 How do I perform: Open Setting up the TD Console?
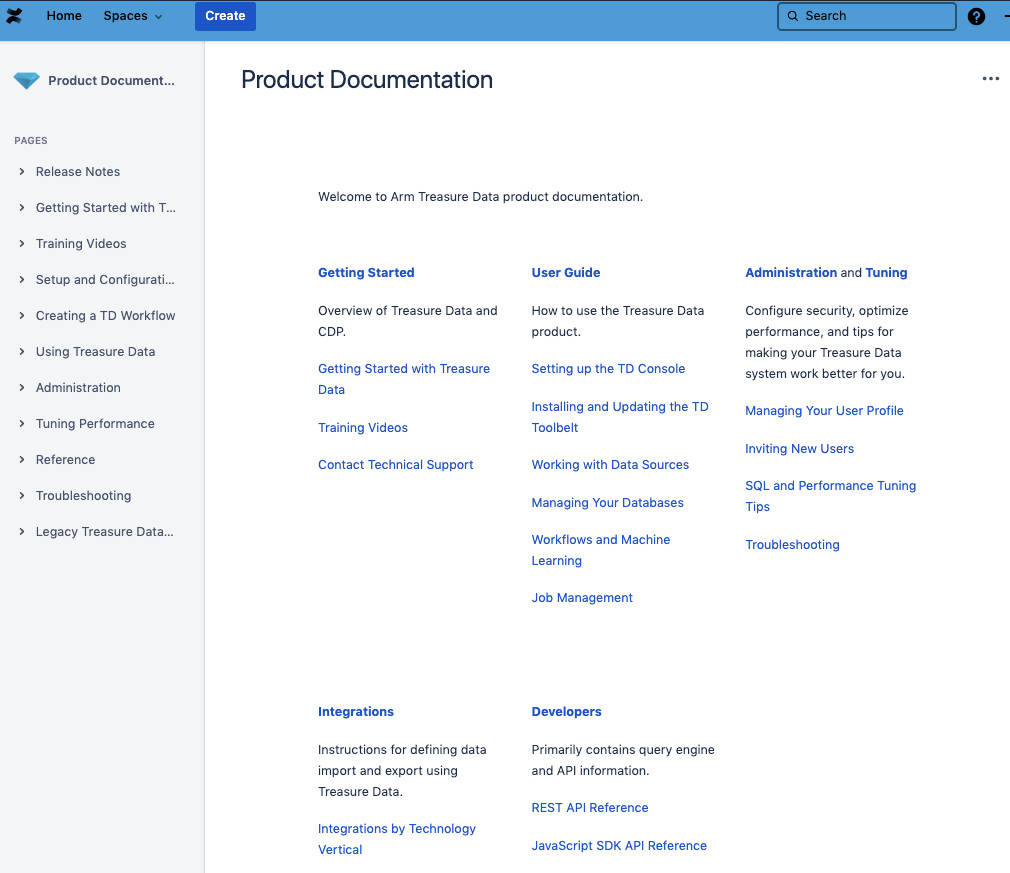coord(608,368)
